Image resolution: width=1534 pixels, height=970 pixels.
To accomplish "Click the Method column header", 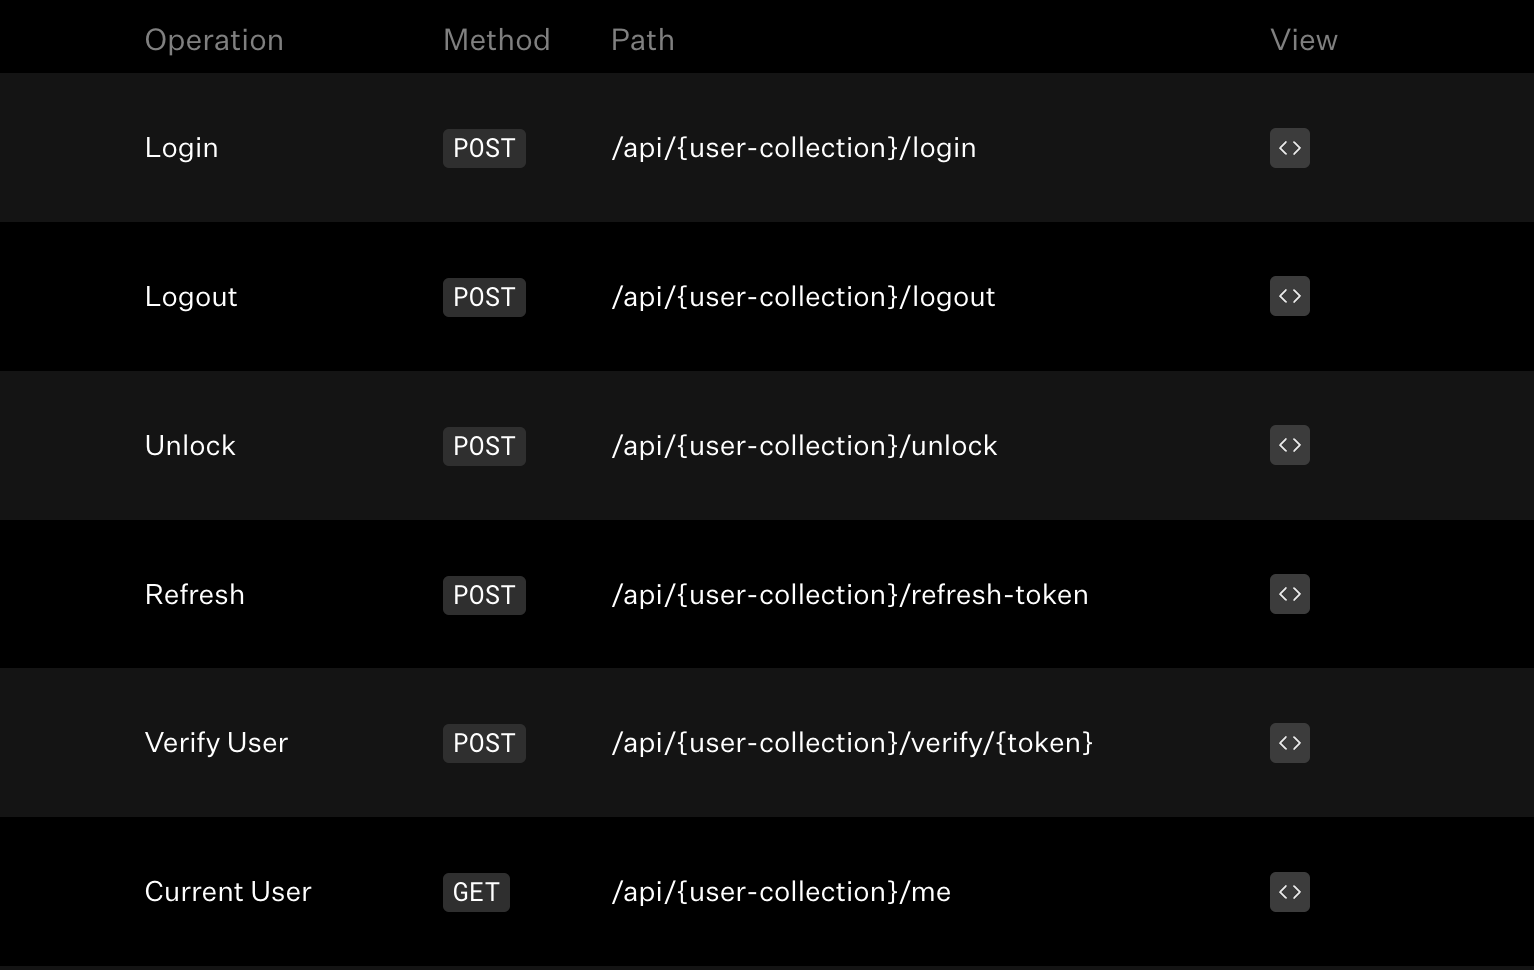I will [x=496, y=40].
